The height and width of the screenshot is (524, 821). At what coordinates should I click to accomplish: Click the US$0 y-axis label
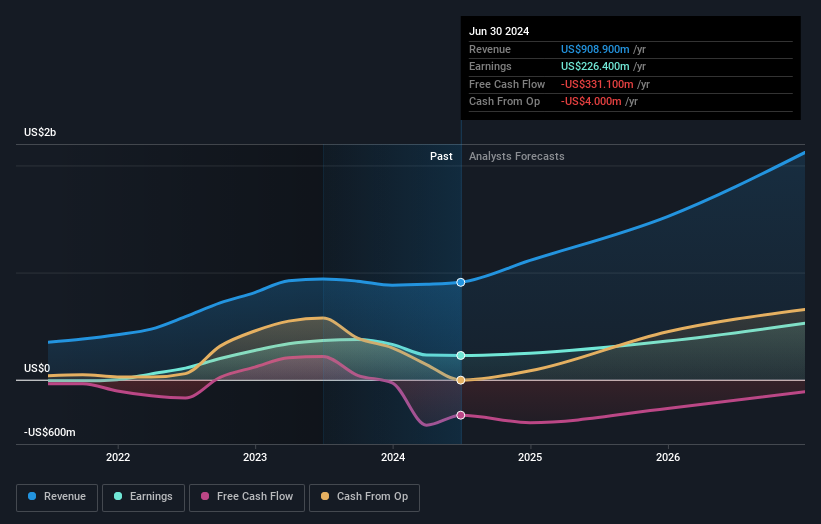point(37,369)
